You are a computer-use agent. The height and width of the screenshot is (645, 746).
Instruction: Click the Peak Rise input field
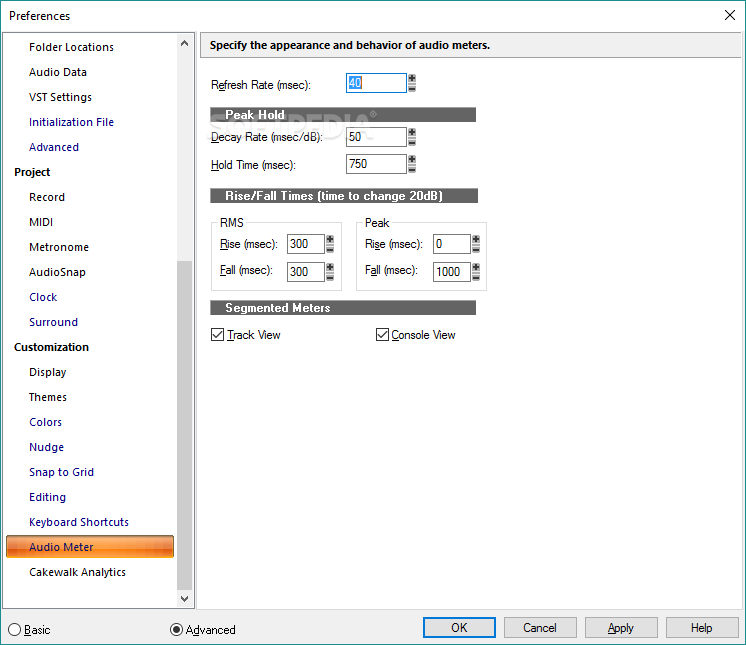tap(452, 244)
